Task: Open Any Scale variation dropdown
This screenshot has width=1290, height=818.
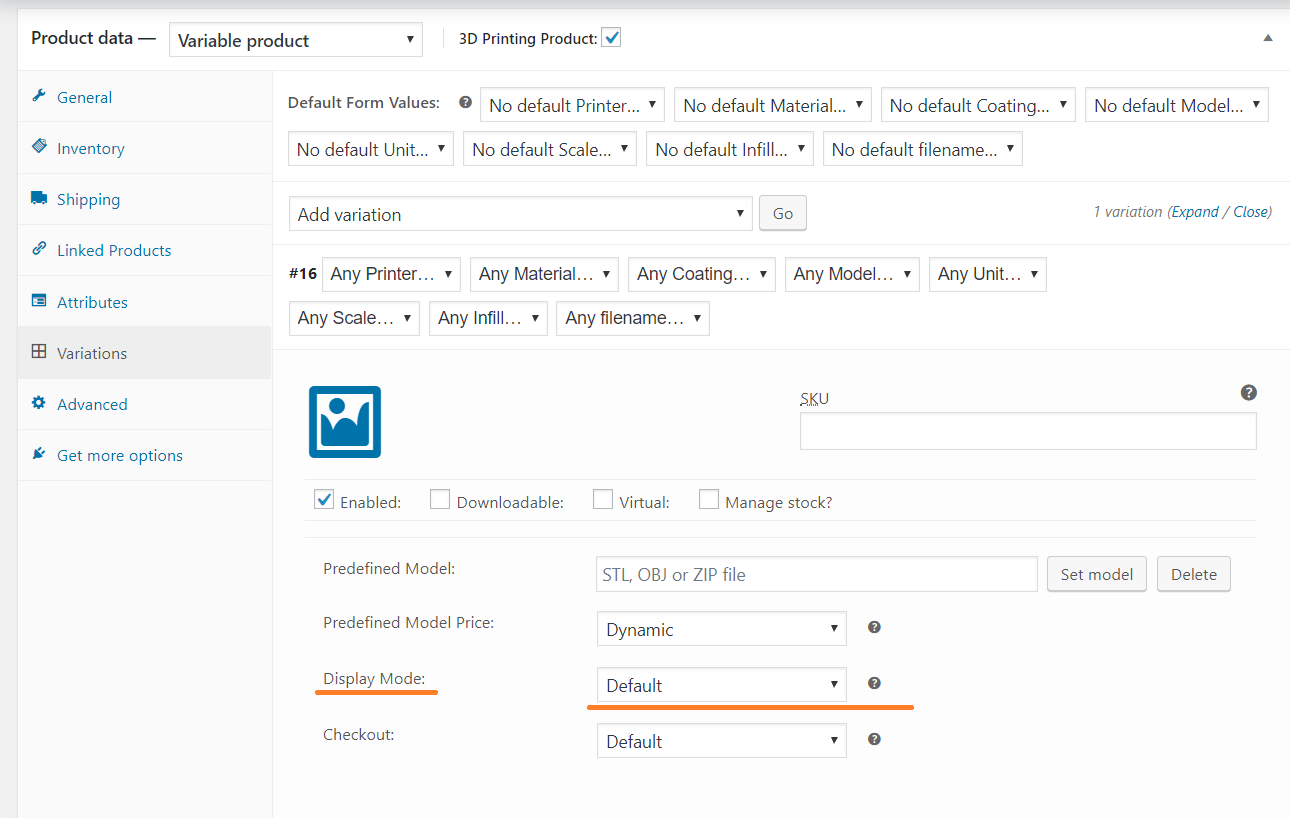Action: [x=354, y=318]
